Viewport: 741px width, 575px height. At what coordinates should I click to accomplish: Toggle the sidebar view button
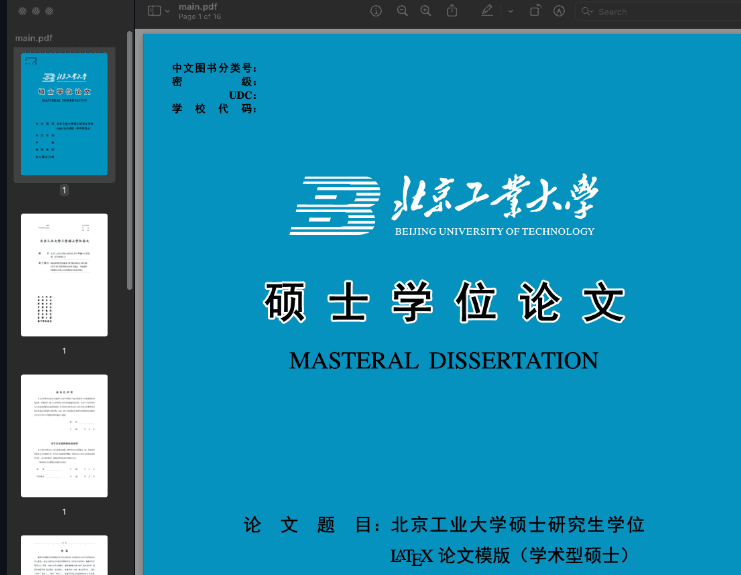point(154,11)
